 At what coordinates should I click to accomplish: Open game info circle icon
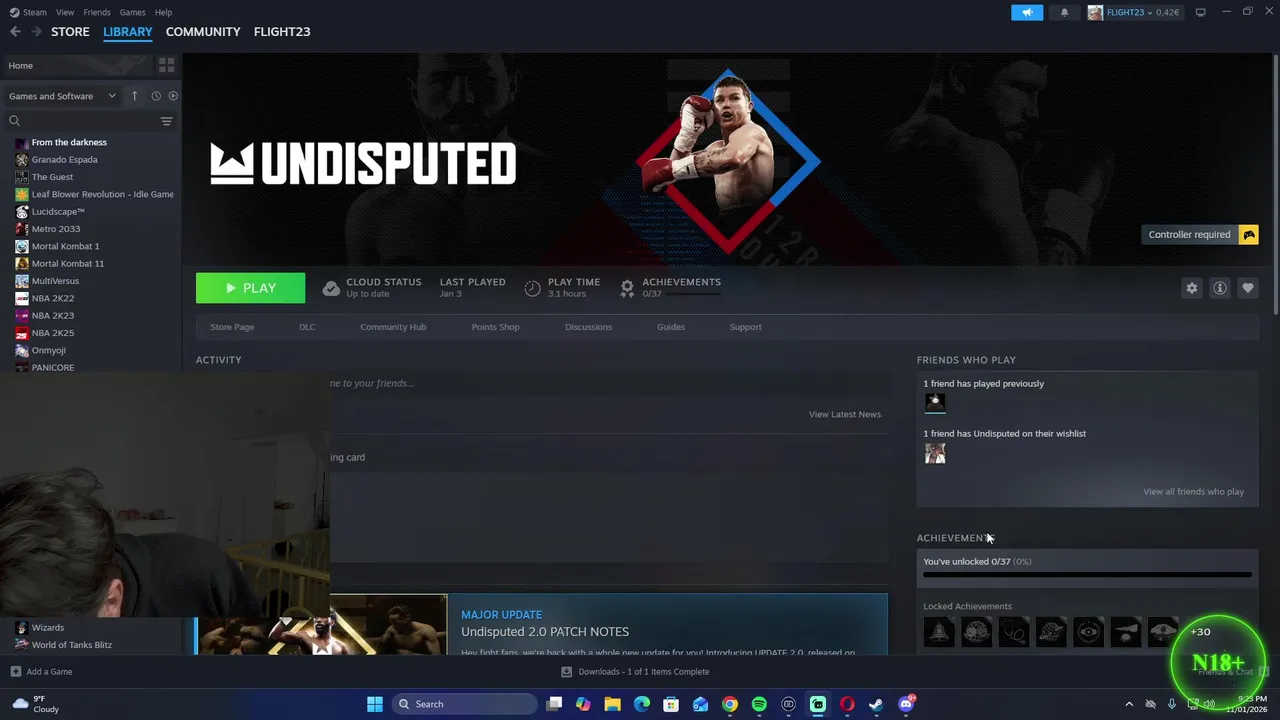click(x=1220, y=288)
